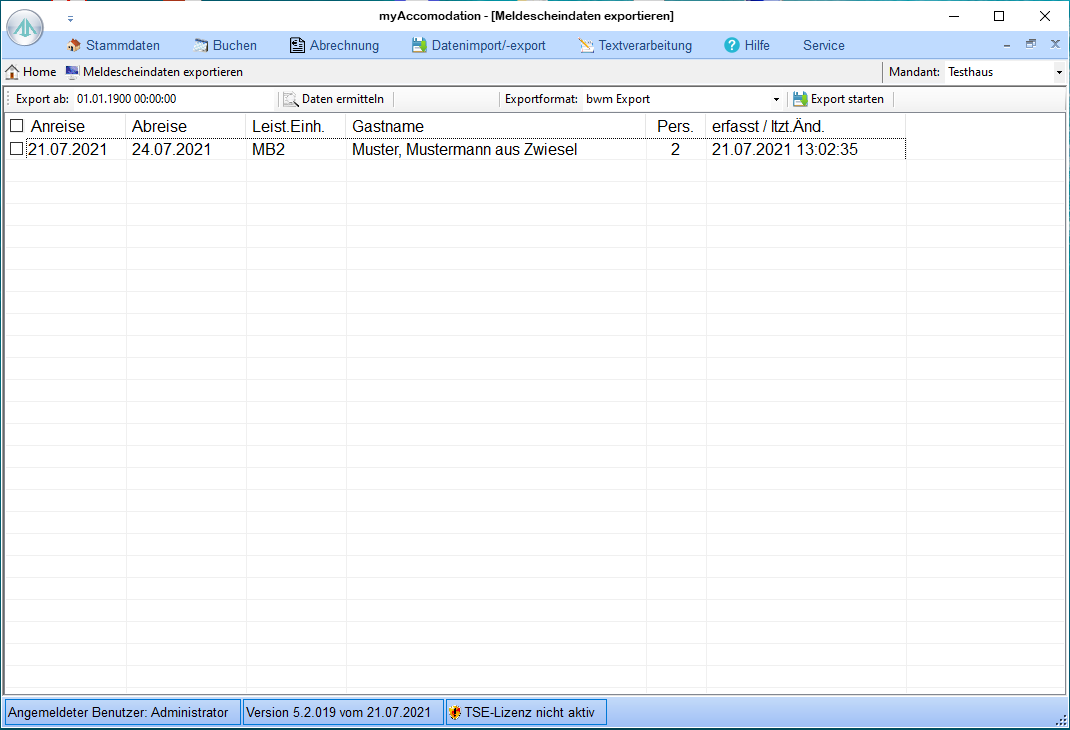Screen dimensions: 1070x730
Task: Open the Exportformat dropdown arrow
Action: click(x=776, y=100)
